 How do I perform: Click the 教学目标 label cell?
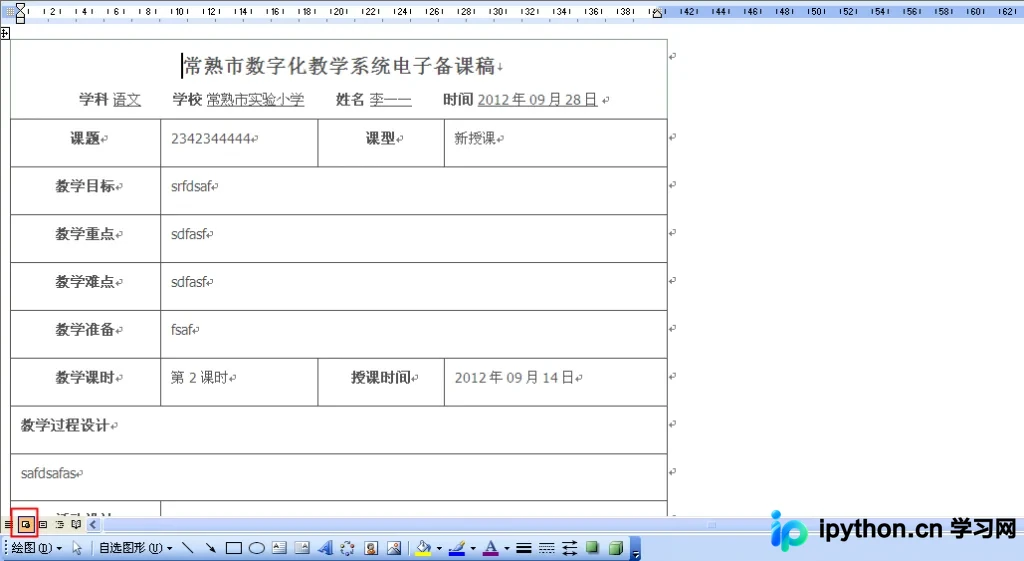pyautogui.click(x=86, y=191)
